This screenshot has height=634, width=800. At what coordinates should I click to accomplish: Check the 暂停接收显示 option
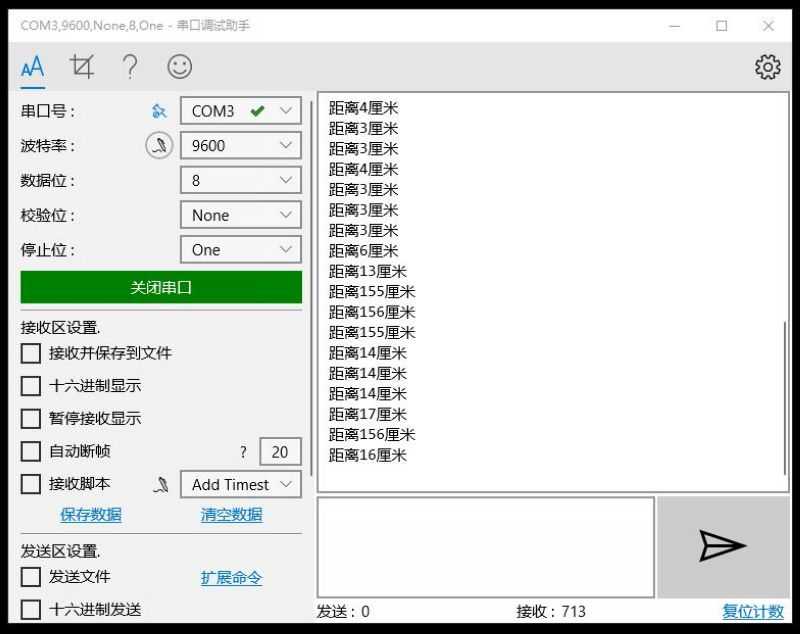click(x=31, y=419)
